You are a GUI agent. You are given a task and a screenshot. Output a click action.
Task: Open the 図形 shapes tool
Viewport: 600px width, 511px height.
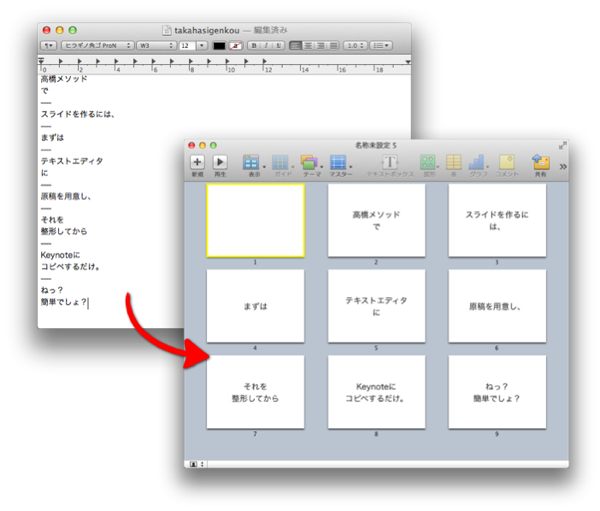[428, 162]
